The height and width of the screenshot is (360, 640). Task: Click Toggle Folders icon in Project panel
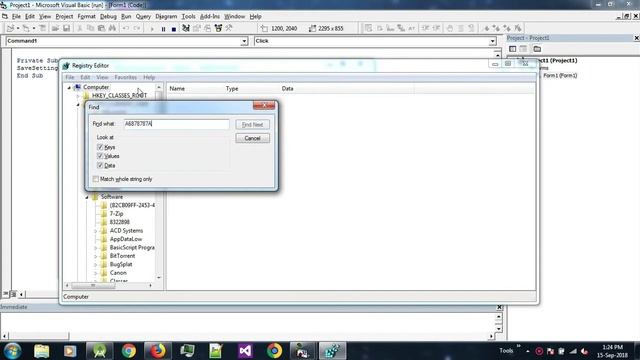[537, 49]
